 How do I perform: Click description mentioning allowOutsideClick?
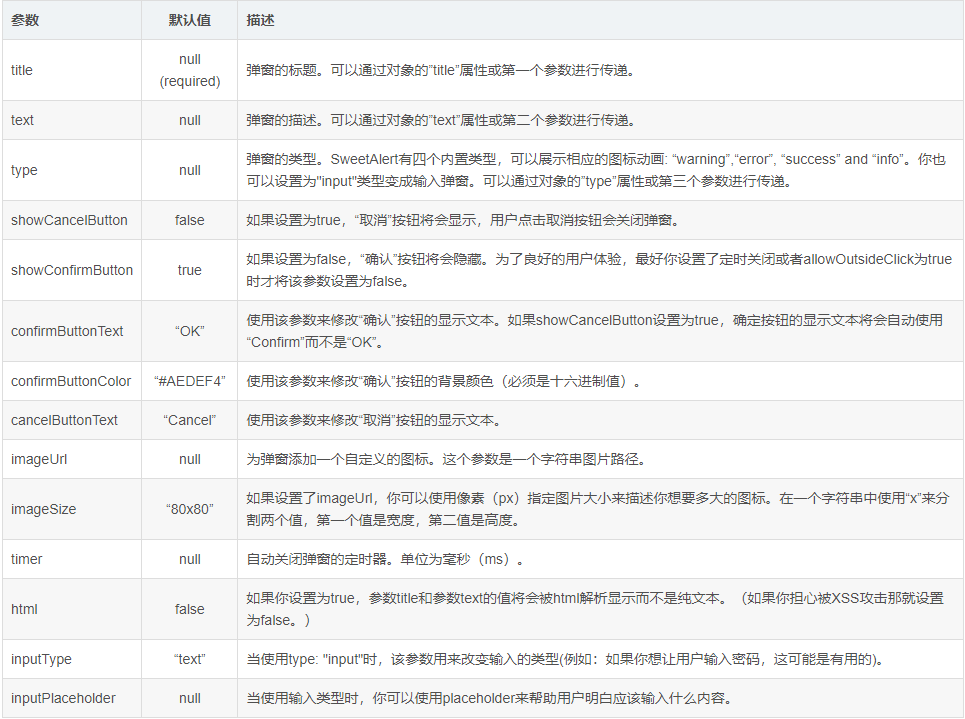tap(599, 270)
